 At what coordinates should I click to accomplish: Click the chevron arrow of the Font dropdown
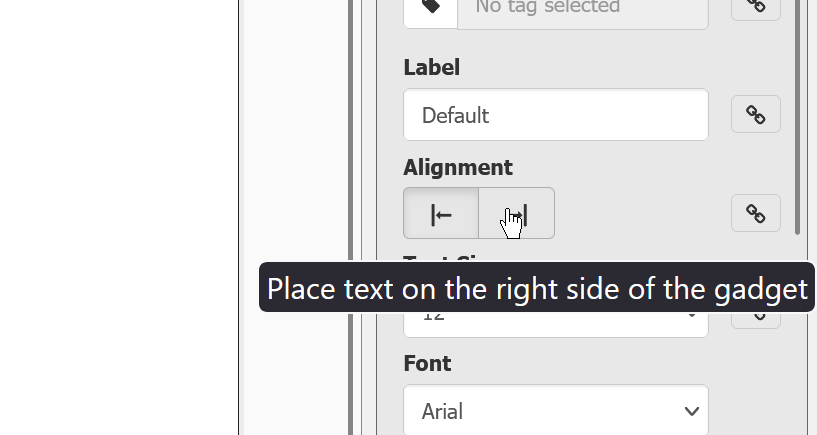click(691, 411)
